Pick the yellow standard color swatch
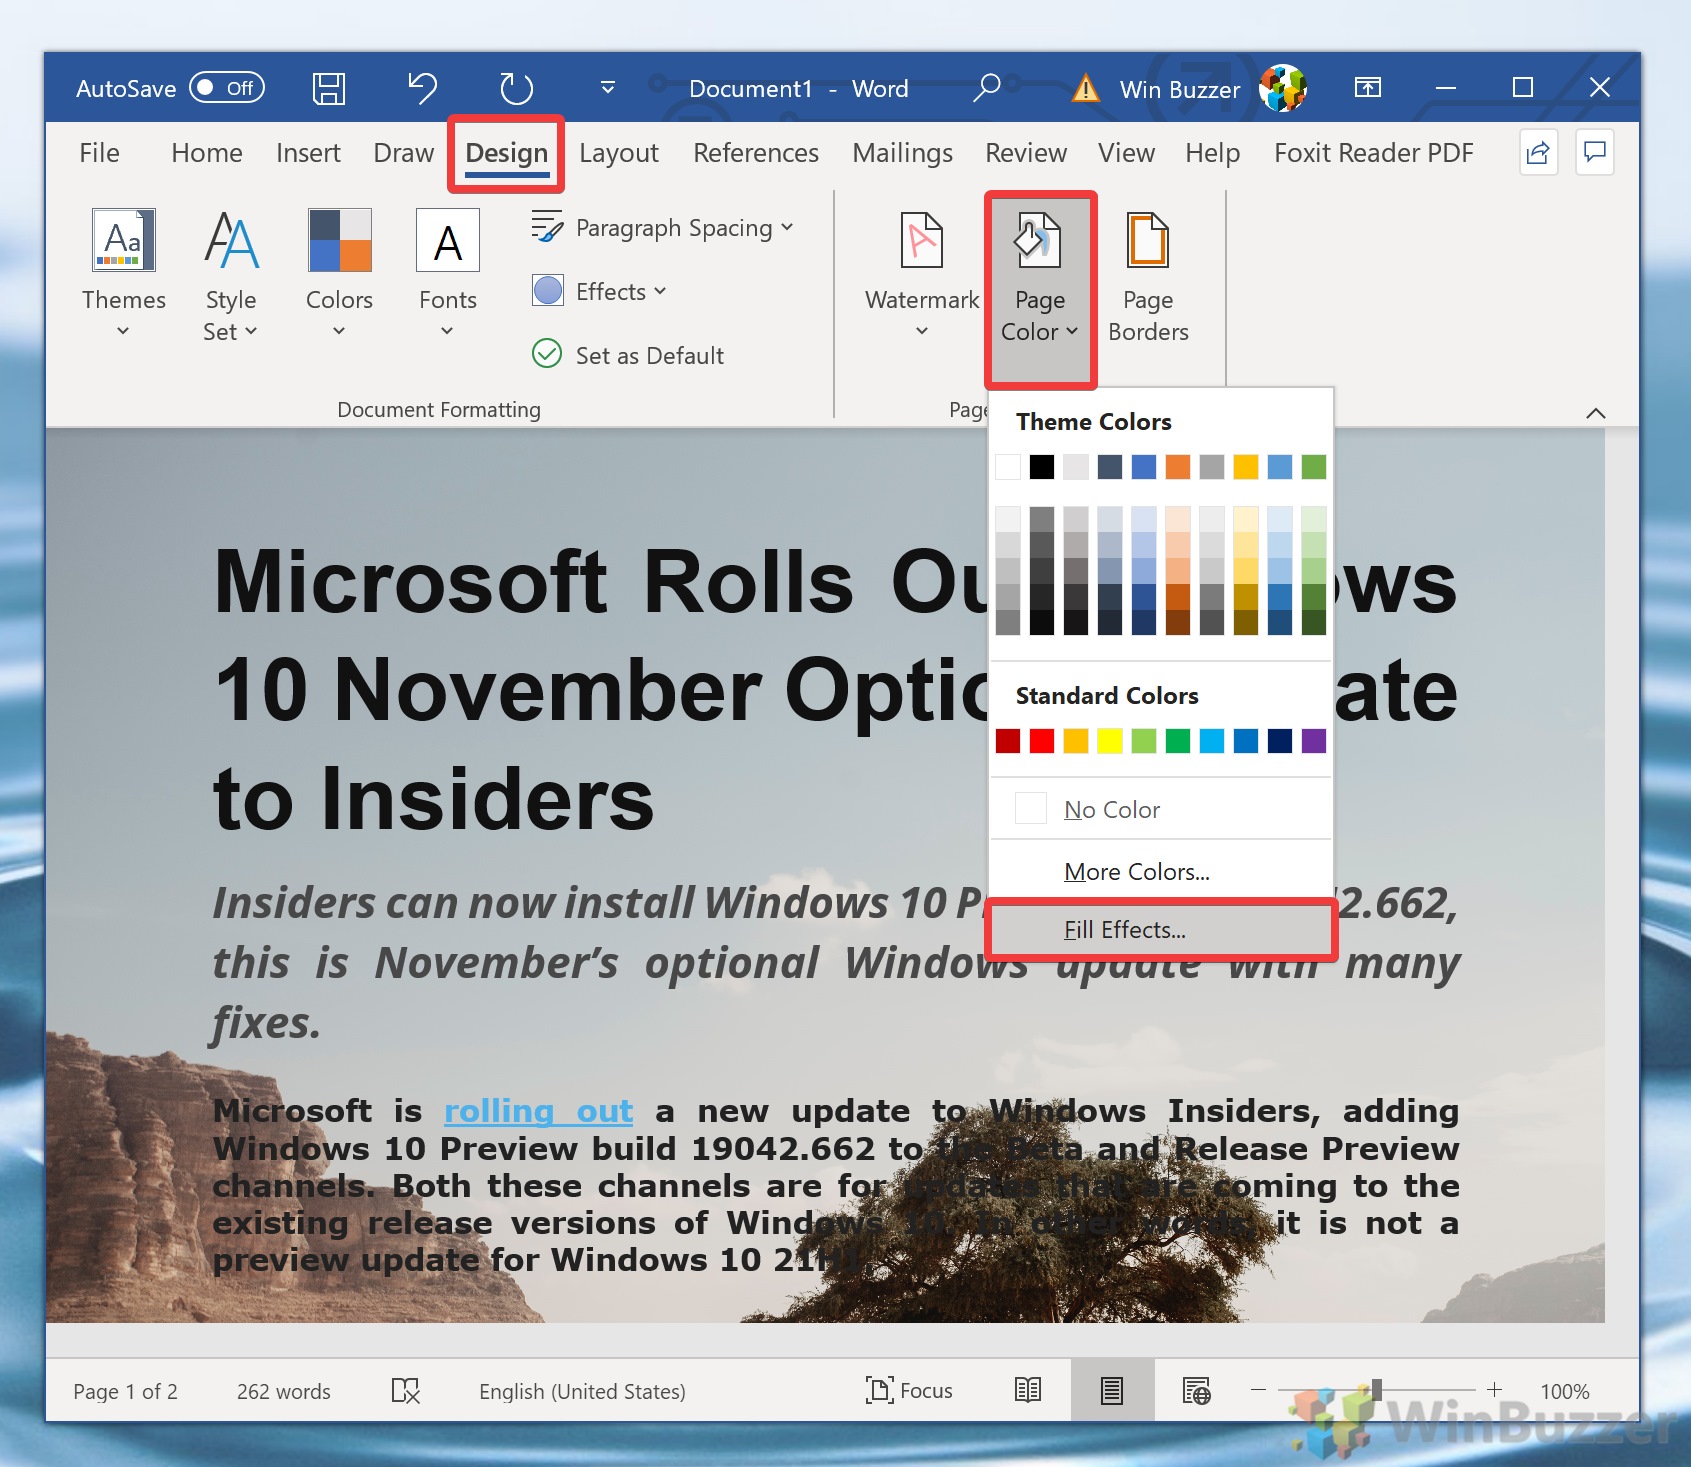 click(1110, 741)
